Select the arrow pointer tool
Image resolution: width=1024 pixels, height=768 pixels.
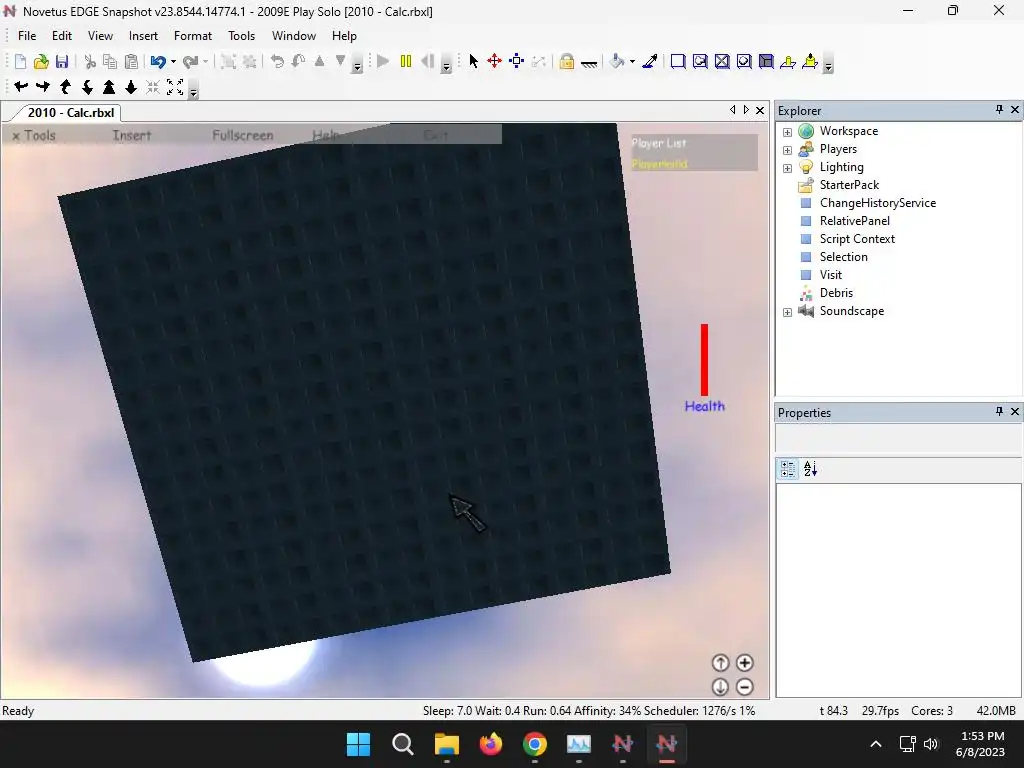(473, 61)
